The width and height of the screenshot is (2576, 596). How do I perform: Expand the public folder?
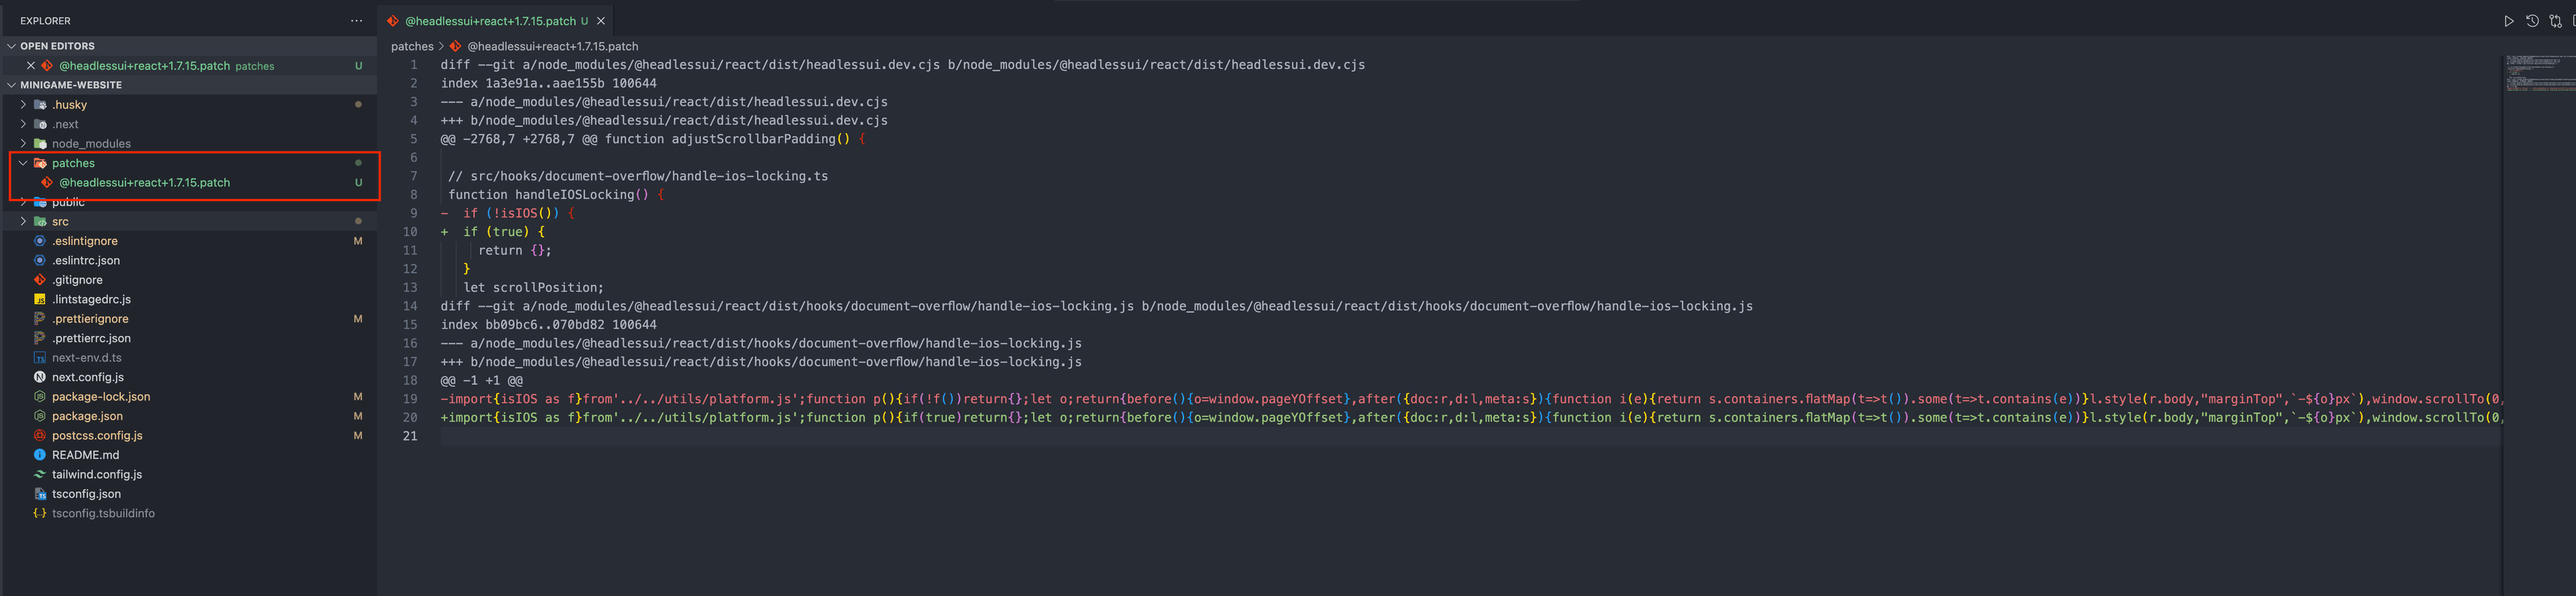point(23,202)
